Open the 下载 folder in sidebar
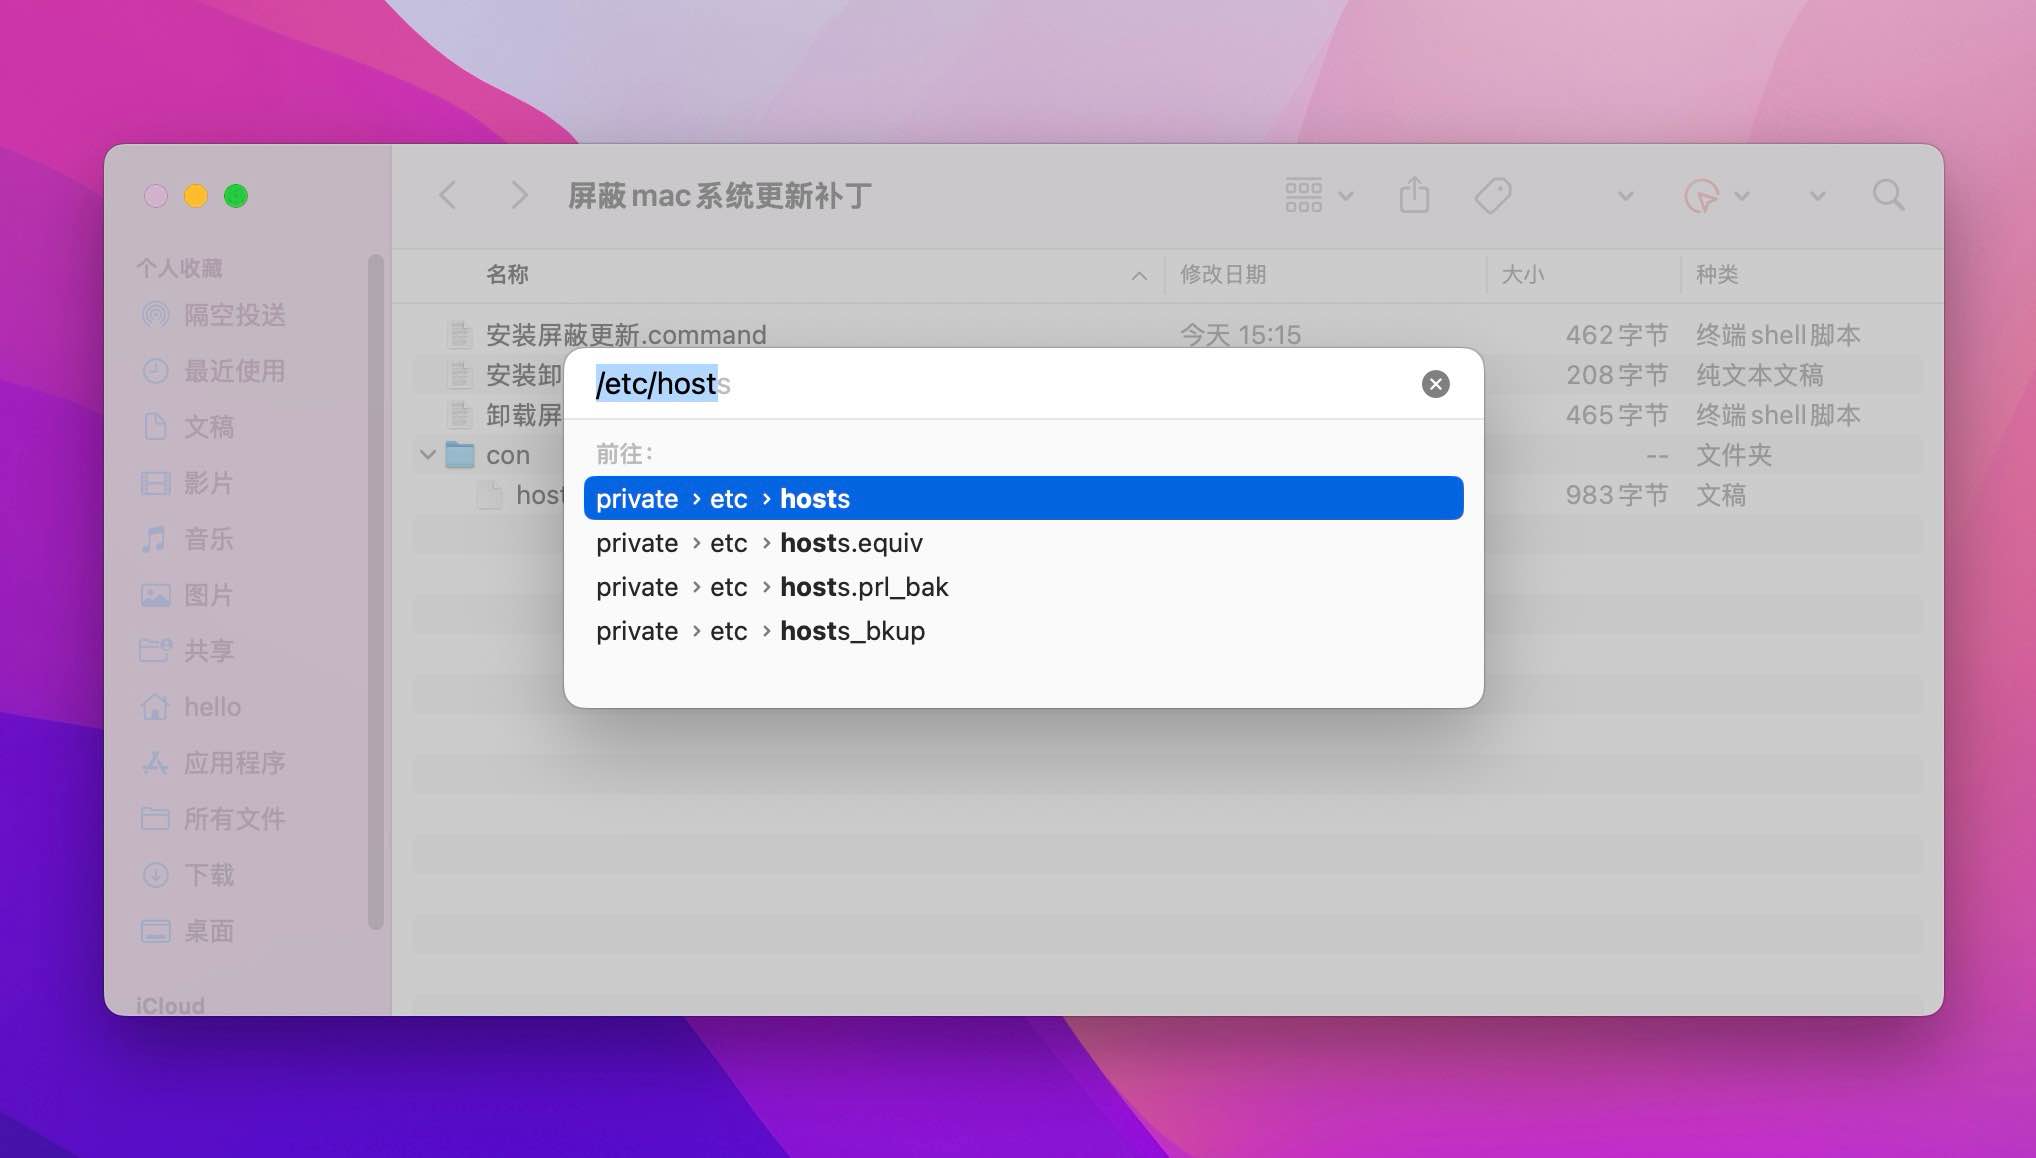This screenshot has width=2036, height=1158. tap(211, 875)
